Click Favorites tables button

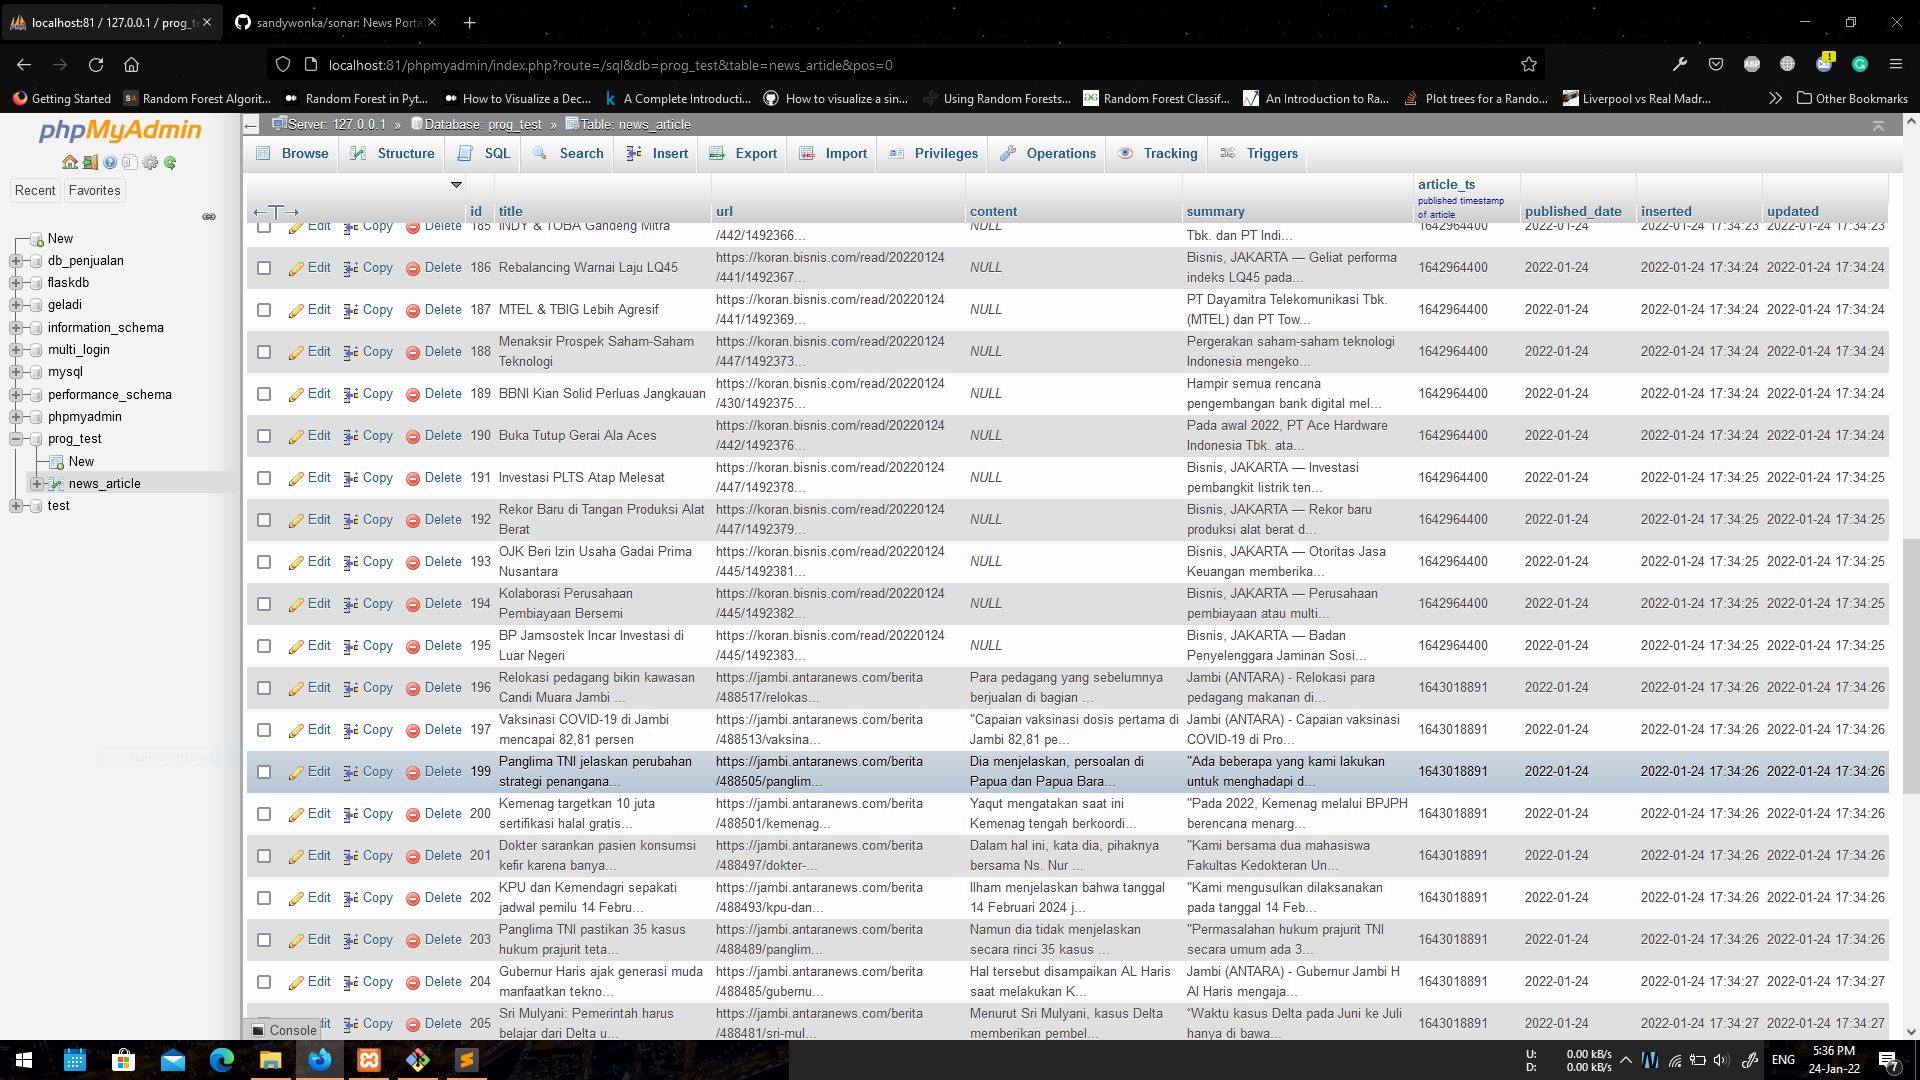click(x=94, y=191)
